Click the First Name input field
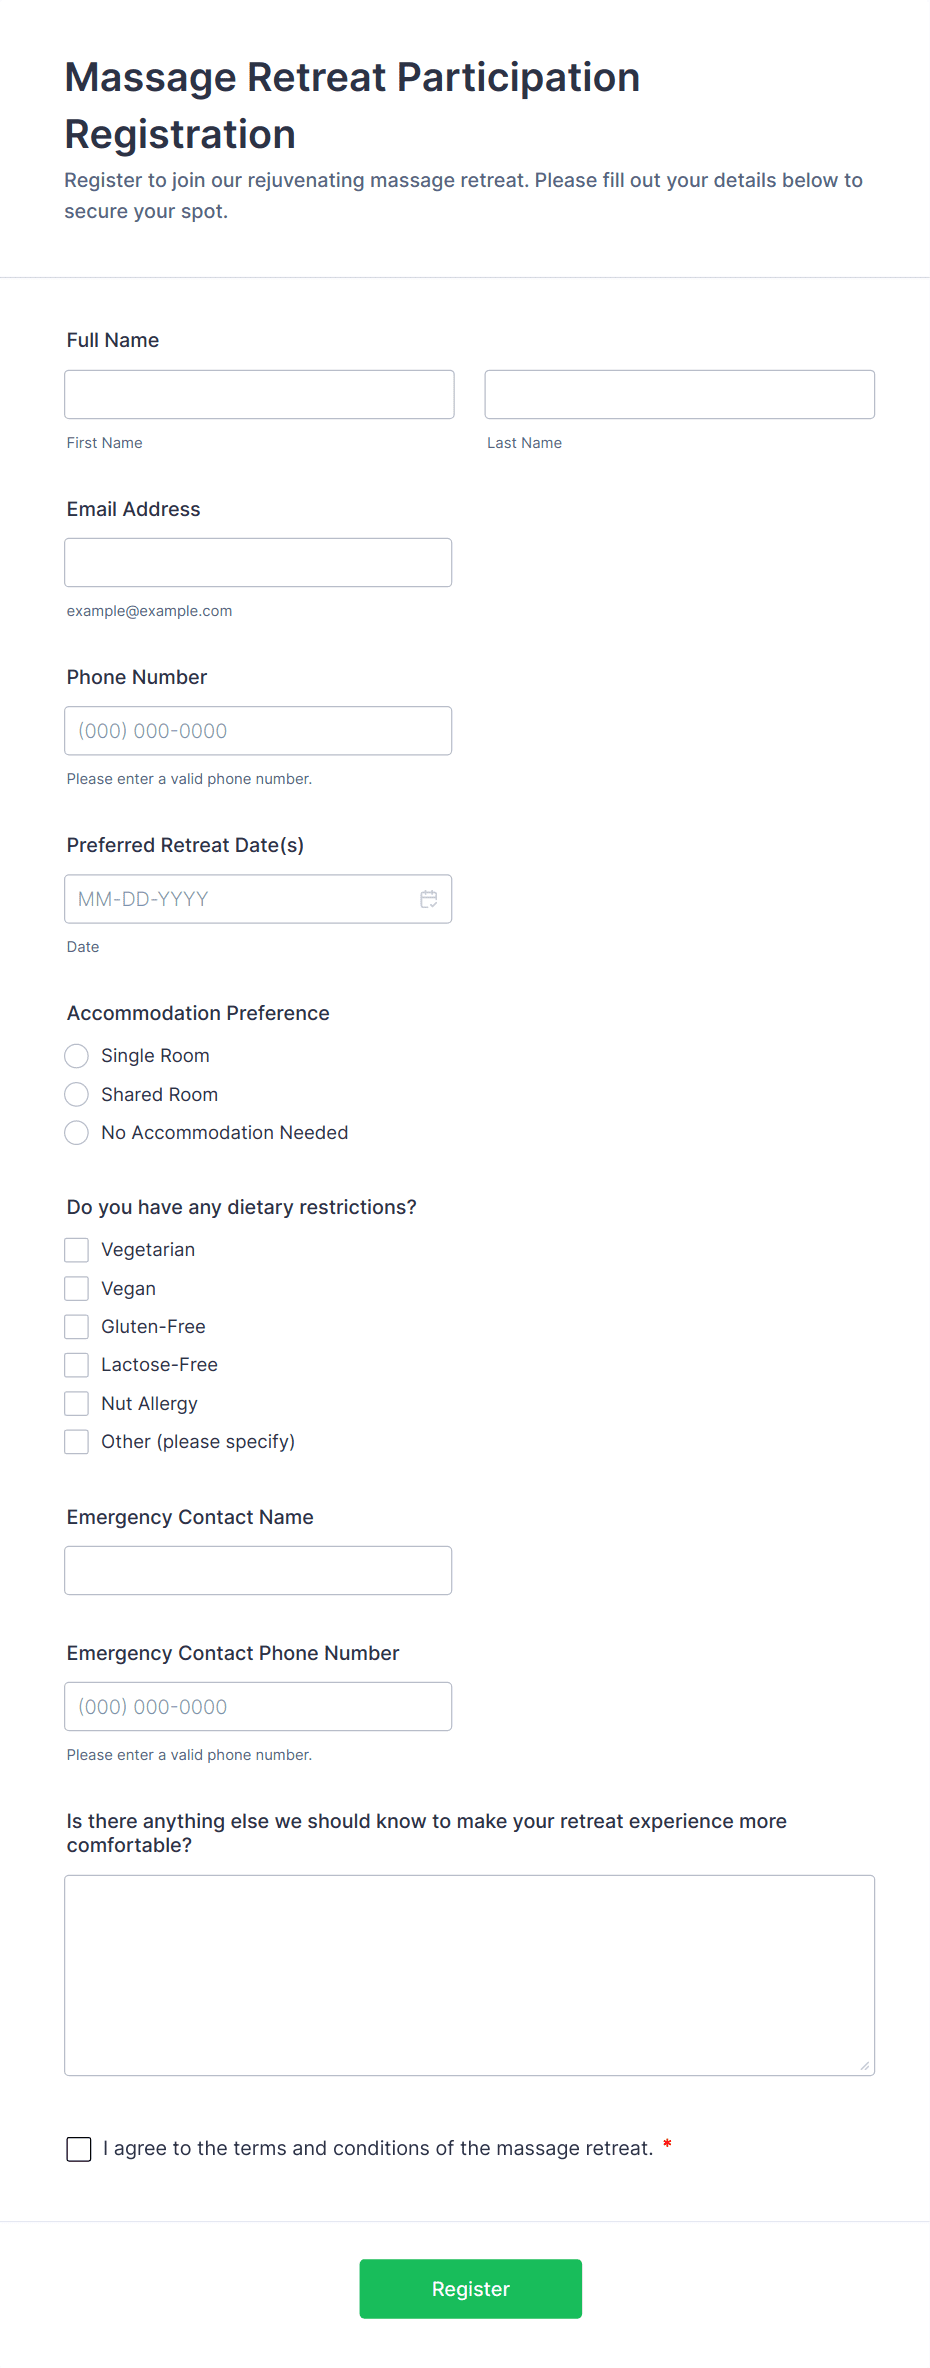Viewport: 930px width, 2368px height. 258,394
